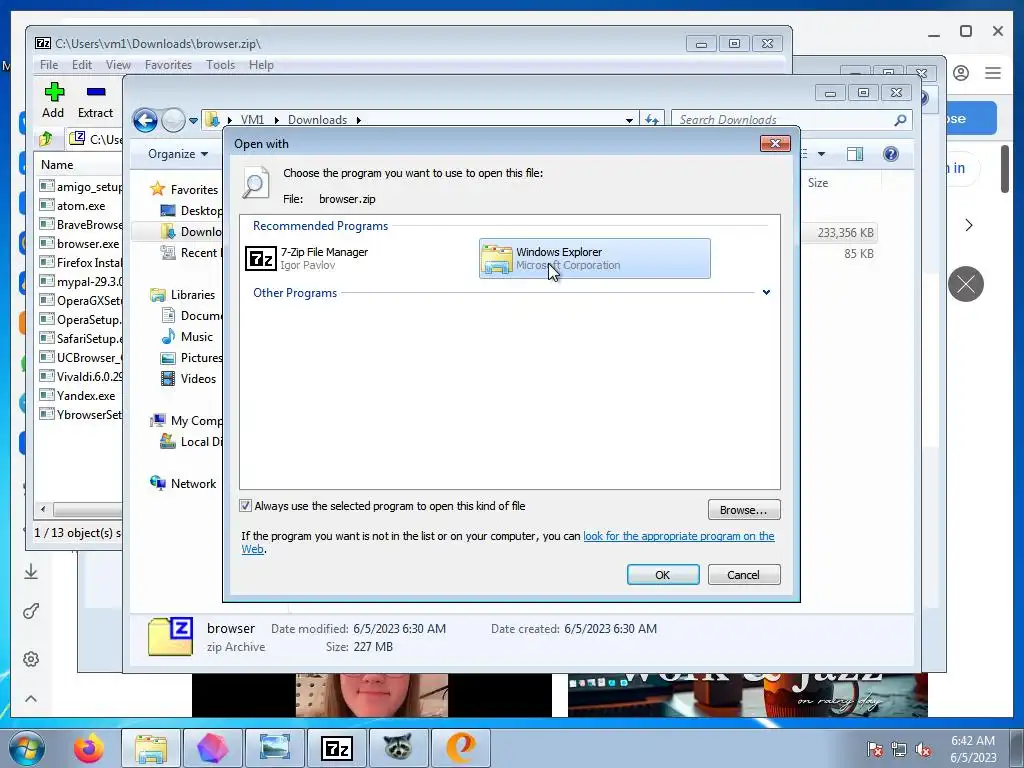Viewport: 1024px width, 768px height.
Task: Open the 7-Zip Tools menu
Action: tap(220, 65)
